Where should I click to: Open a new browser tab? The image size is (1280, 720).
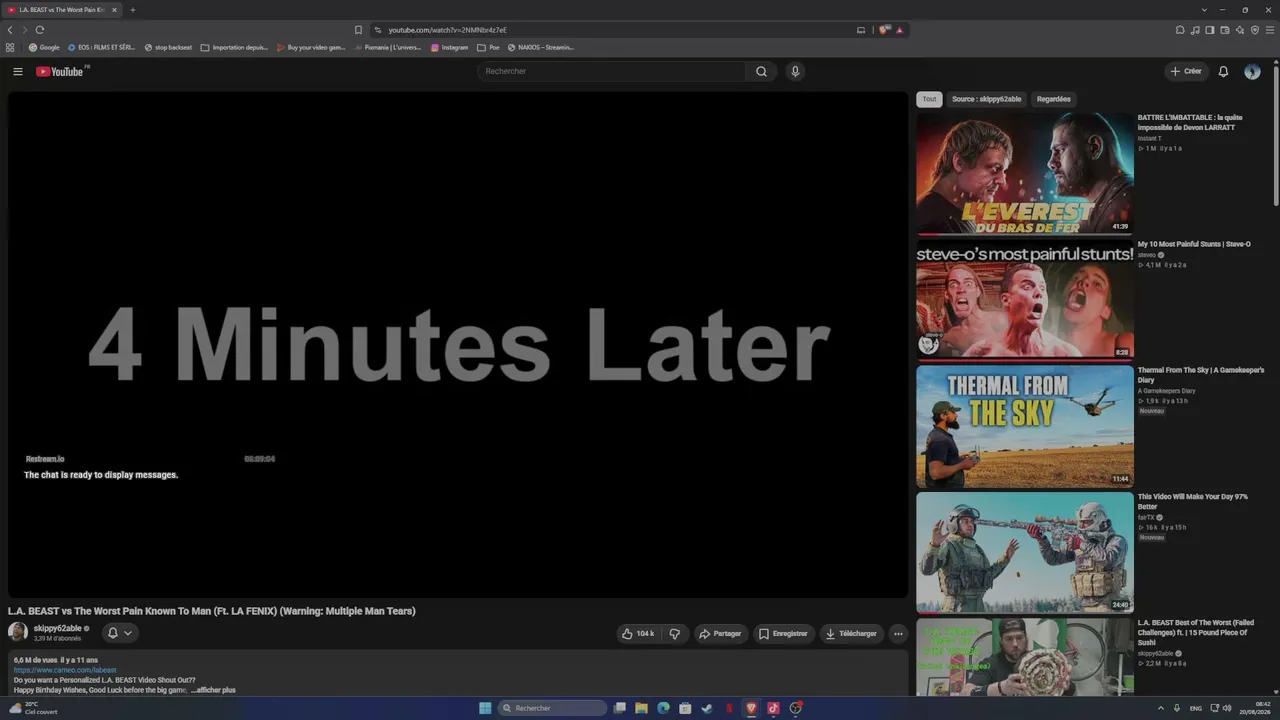click(x=132, y=10)
